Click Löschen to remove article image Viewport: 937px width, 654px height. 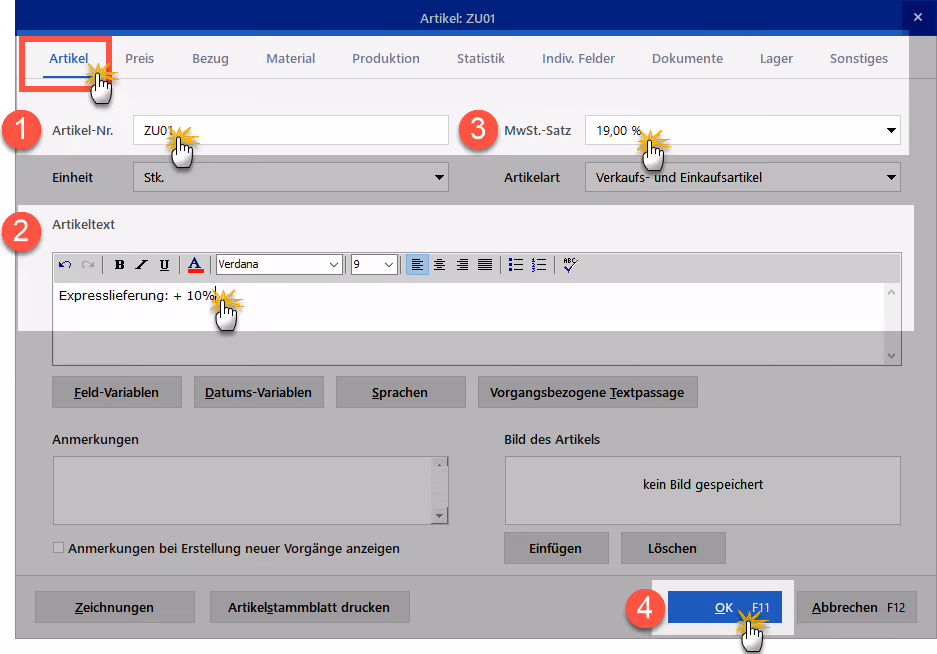tap(673, 548)
